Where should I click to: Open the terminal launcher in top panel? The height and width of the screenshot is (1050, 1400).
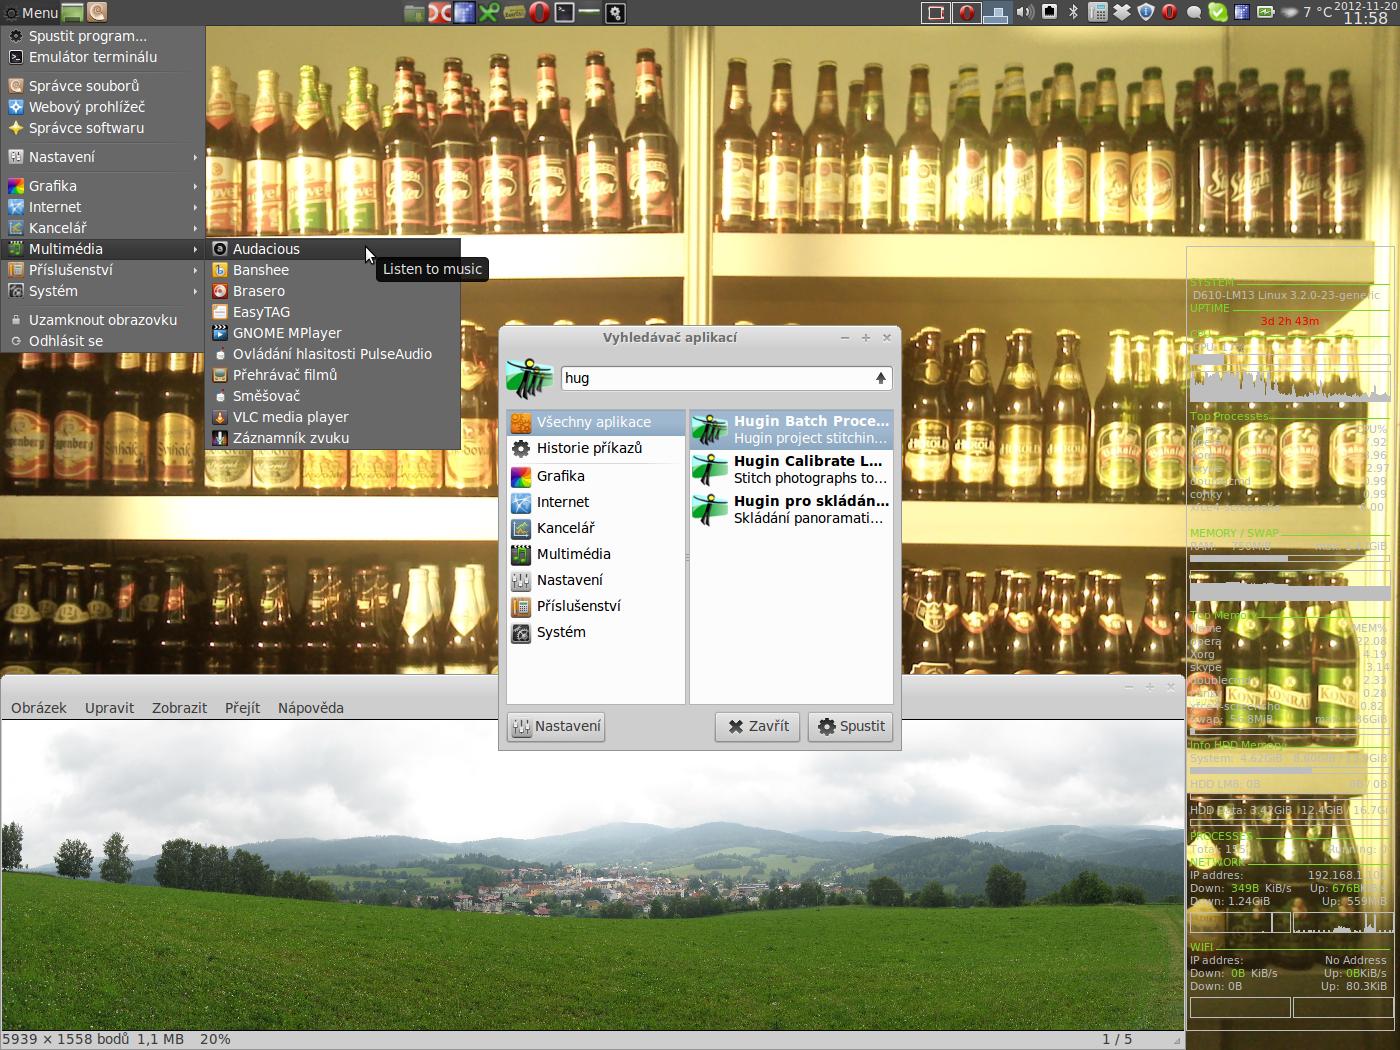[565, 13]
